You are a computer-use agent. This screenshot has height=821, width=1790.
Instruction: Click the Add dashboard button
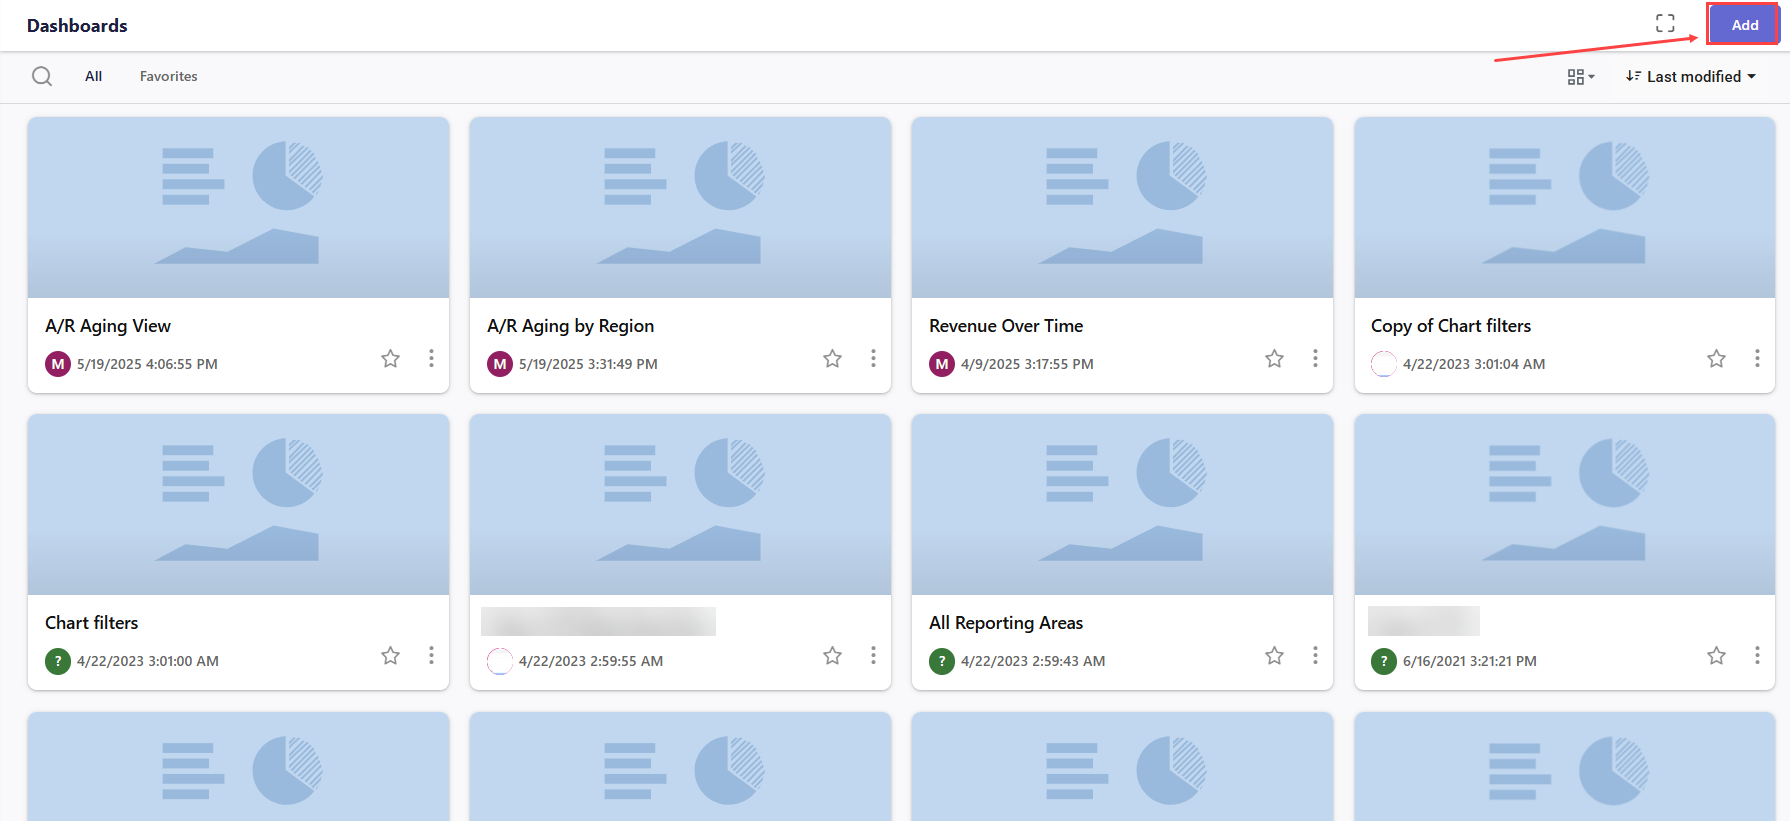(1744, 25)
